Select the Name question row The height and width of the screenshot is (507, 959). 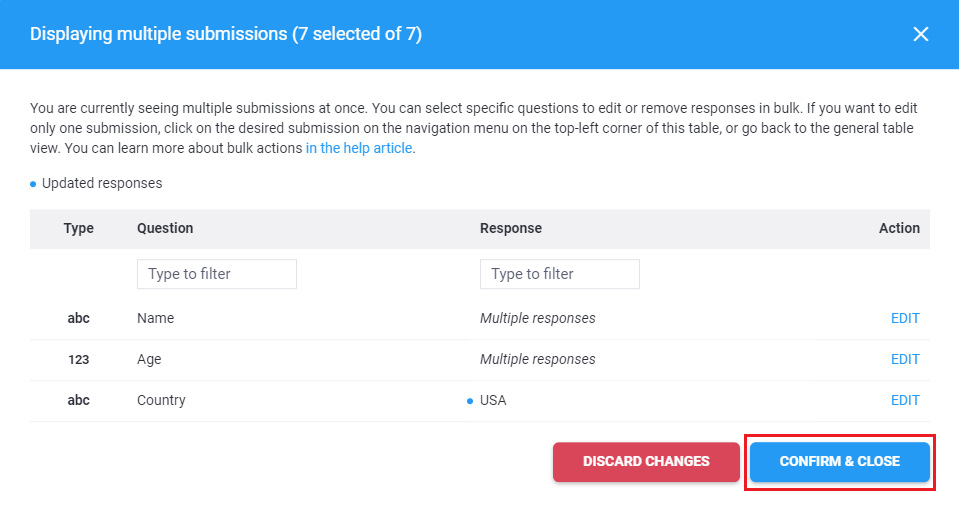pyautogui.click(x=155, y=318)
